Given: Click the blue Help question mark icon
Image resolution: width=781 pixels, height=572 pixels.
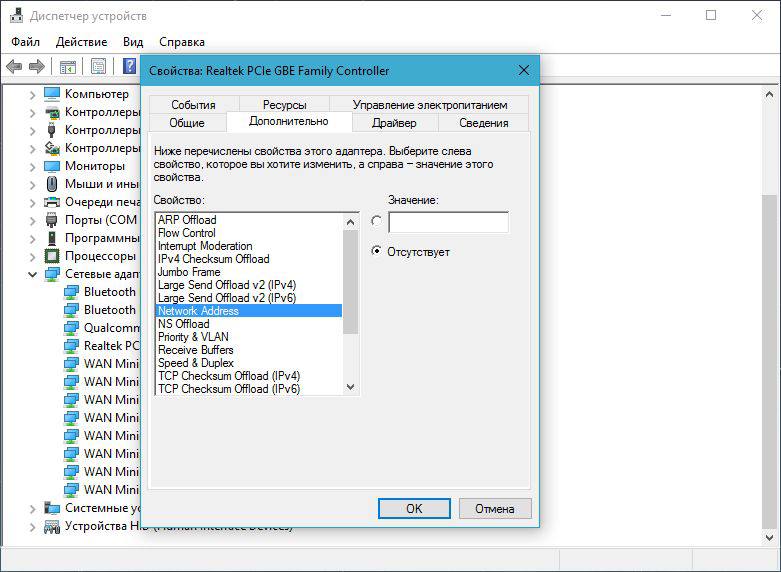Looking at the screenshot, I should coord(129,67).
